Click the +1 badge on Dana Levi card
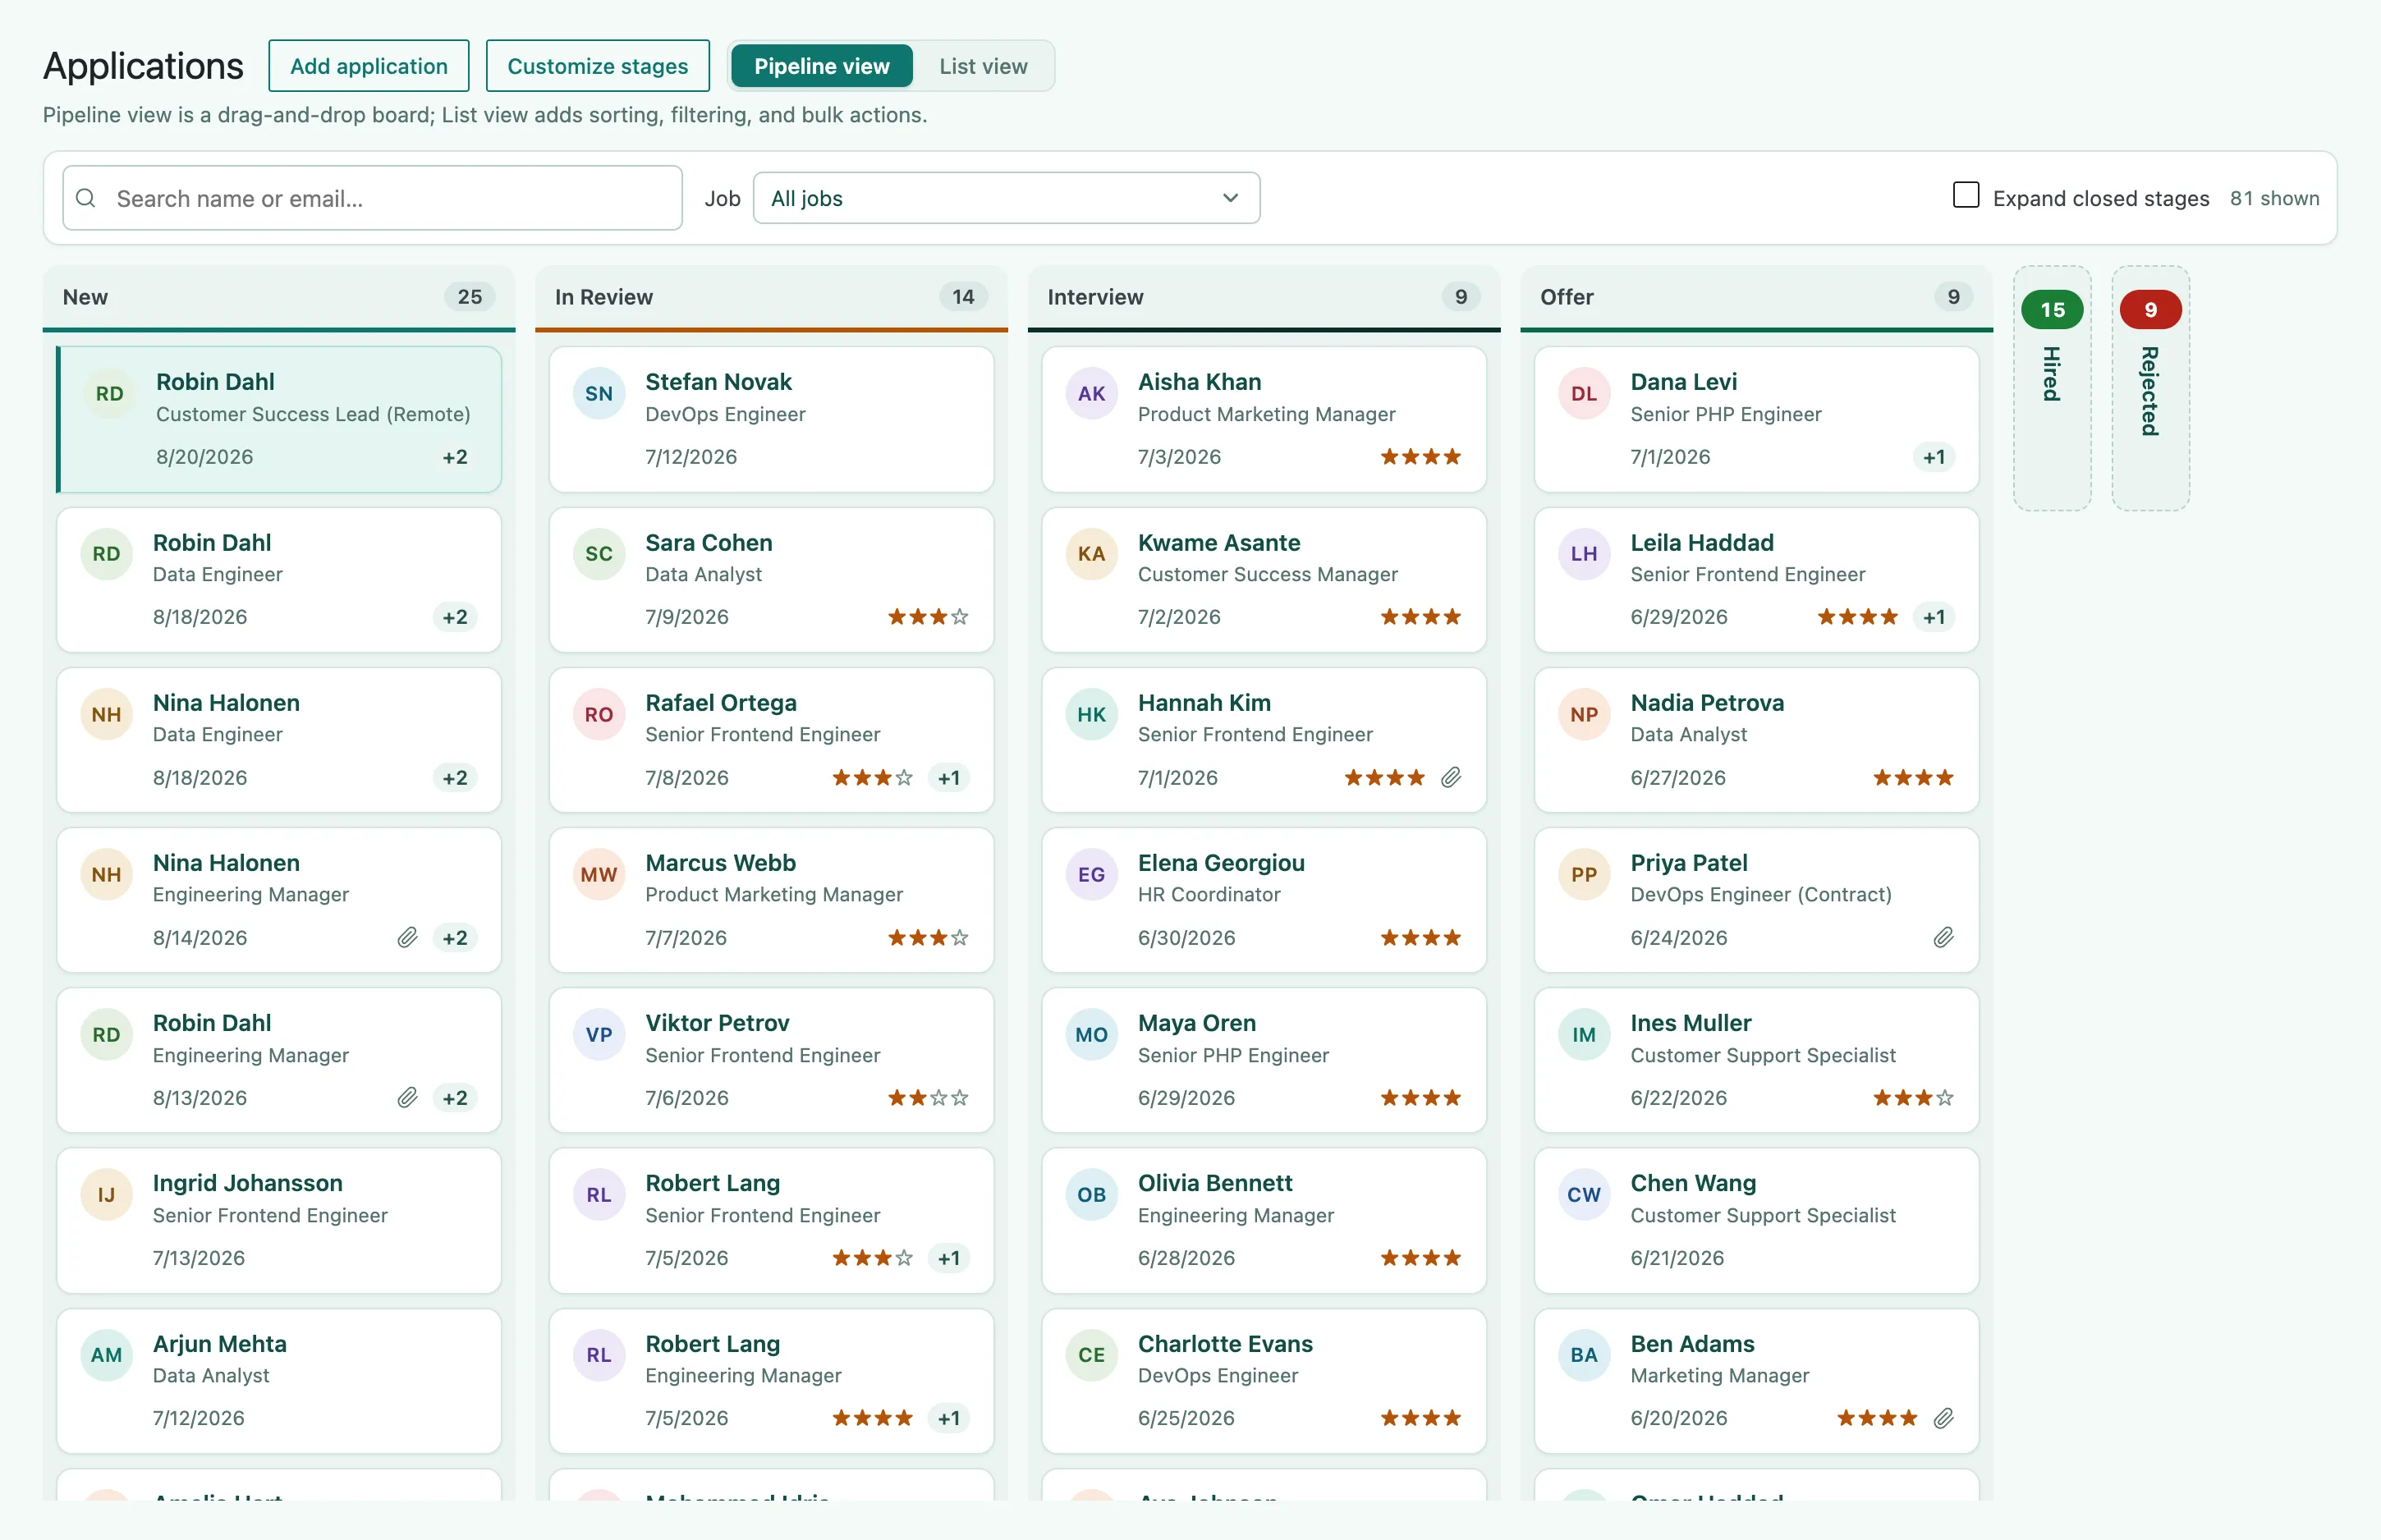This screenshot has width=2381, height=1540. tap(1934, 457)
